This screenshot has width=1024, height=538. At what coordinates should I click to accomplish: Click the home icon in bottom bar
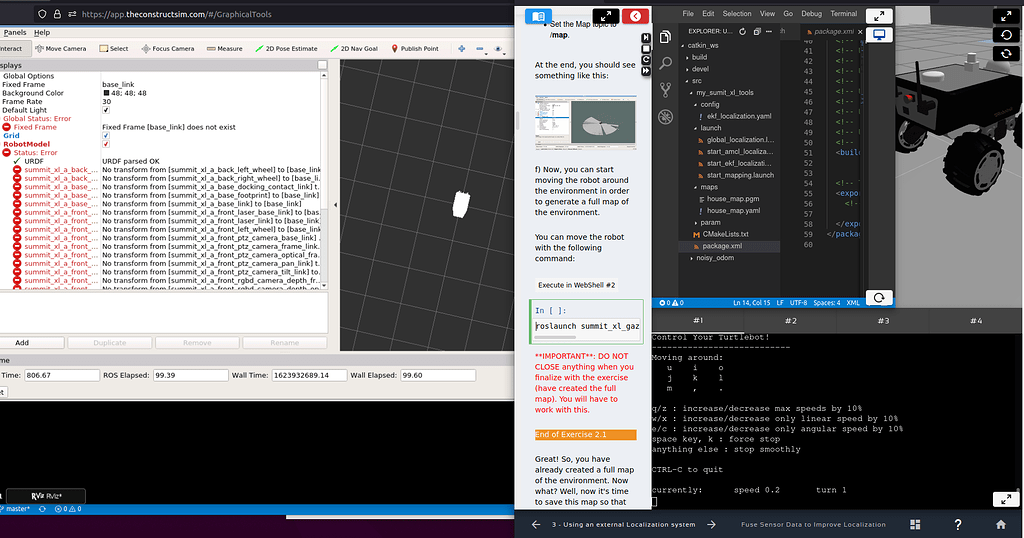(1001, 524)
